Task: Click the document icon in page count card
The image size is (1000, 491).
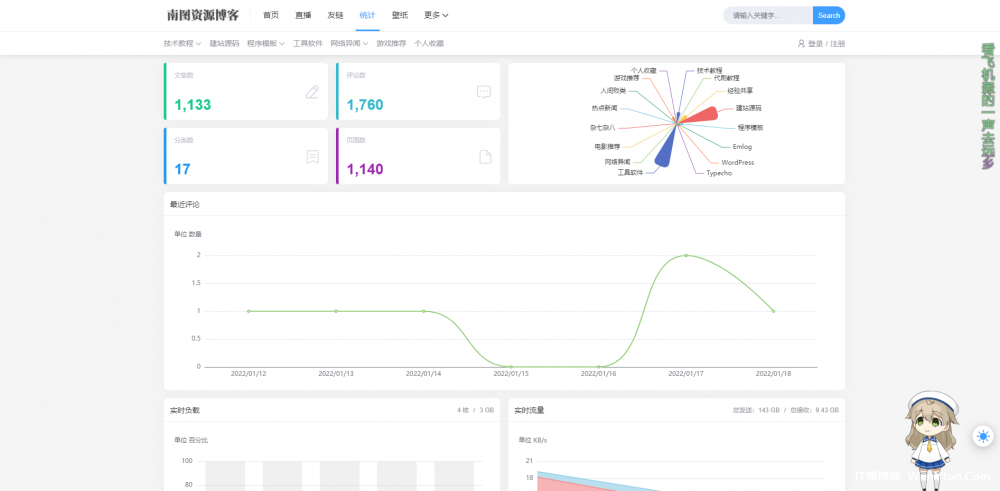Action: tap(484, 156)
